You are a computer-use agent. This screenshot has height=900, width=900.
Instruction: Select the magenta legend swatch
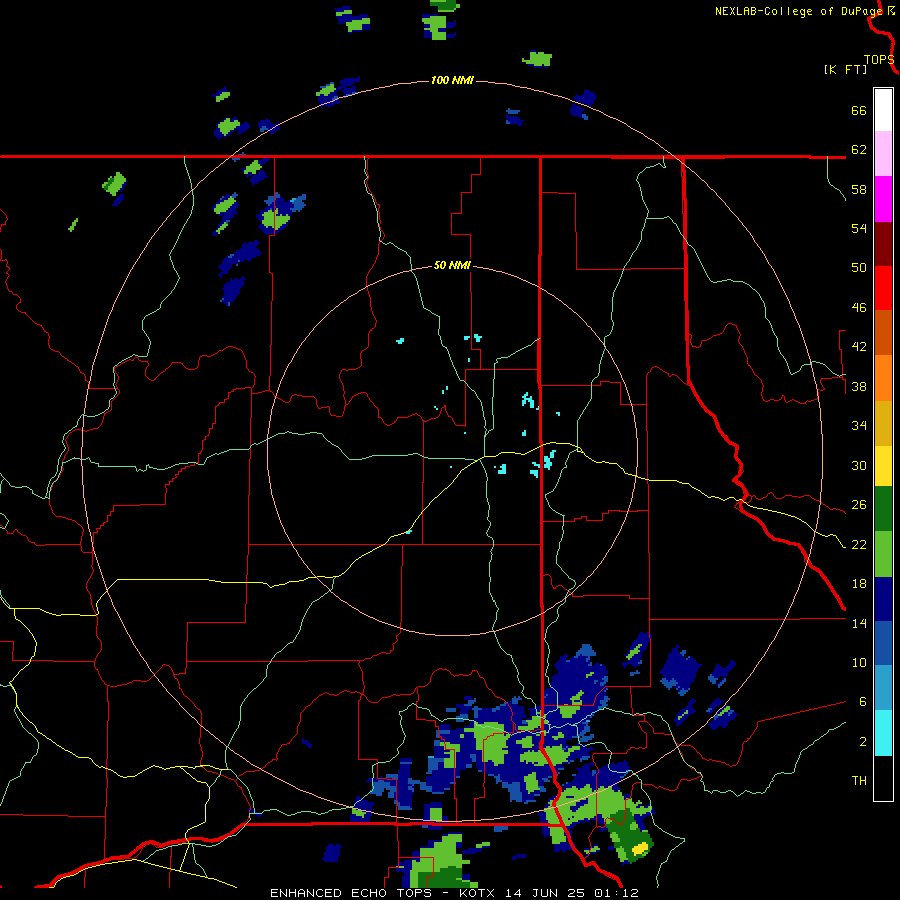pyautogui.click(x=883, y=199)
